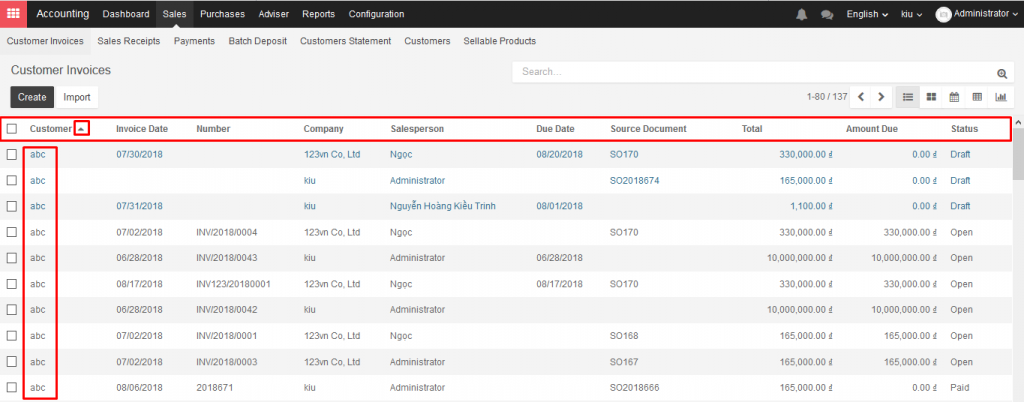
Task: Sort by Number column header
Action: click(x=213, y=129)
